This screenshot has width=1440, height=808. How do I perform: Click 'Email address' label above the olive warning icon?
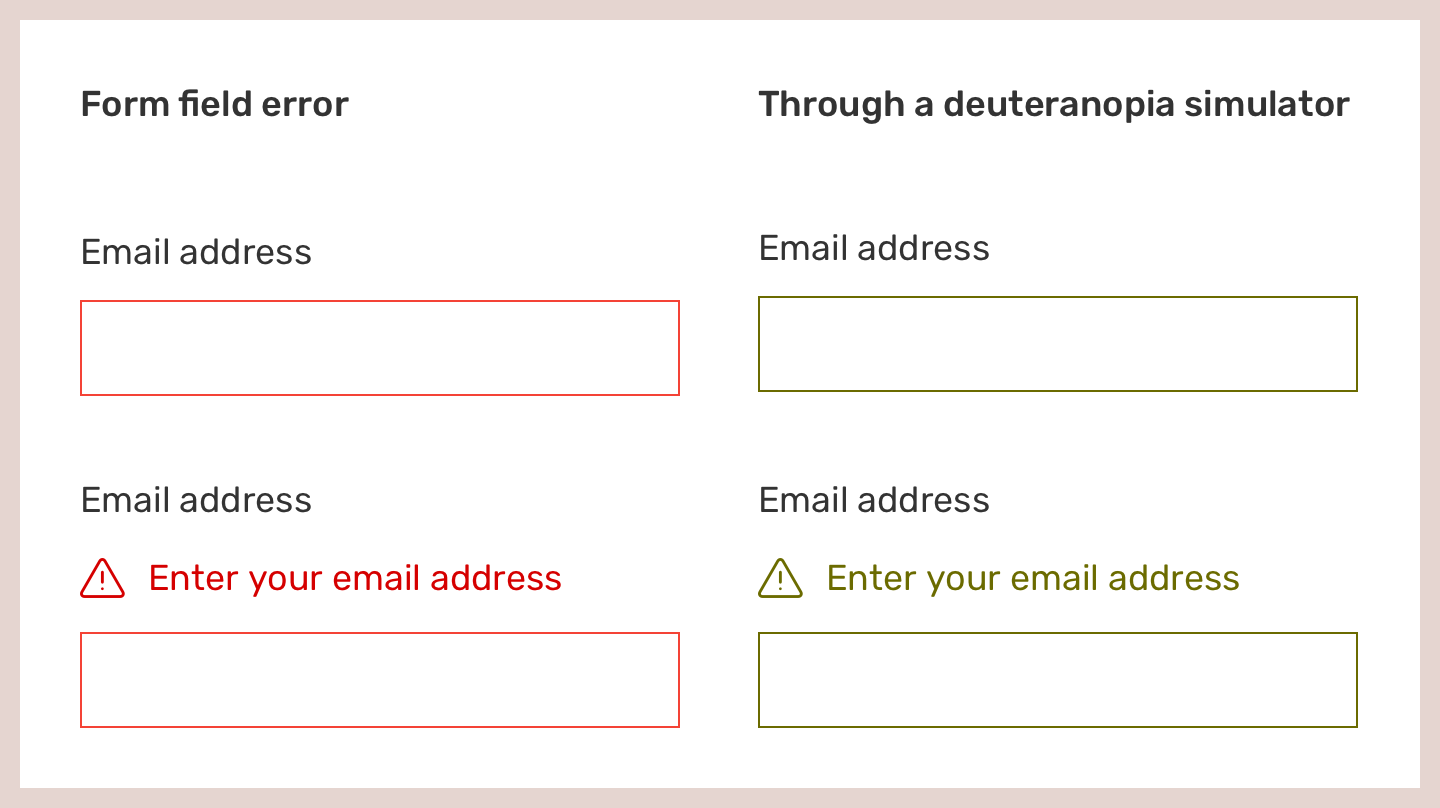pyautogui.click(x=874, y=500)
